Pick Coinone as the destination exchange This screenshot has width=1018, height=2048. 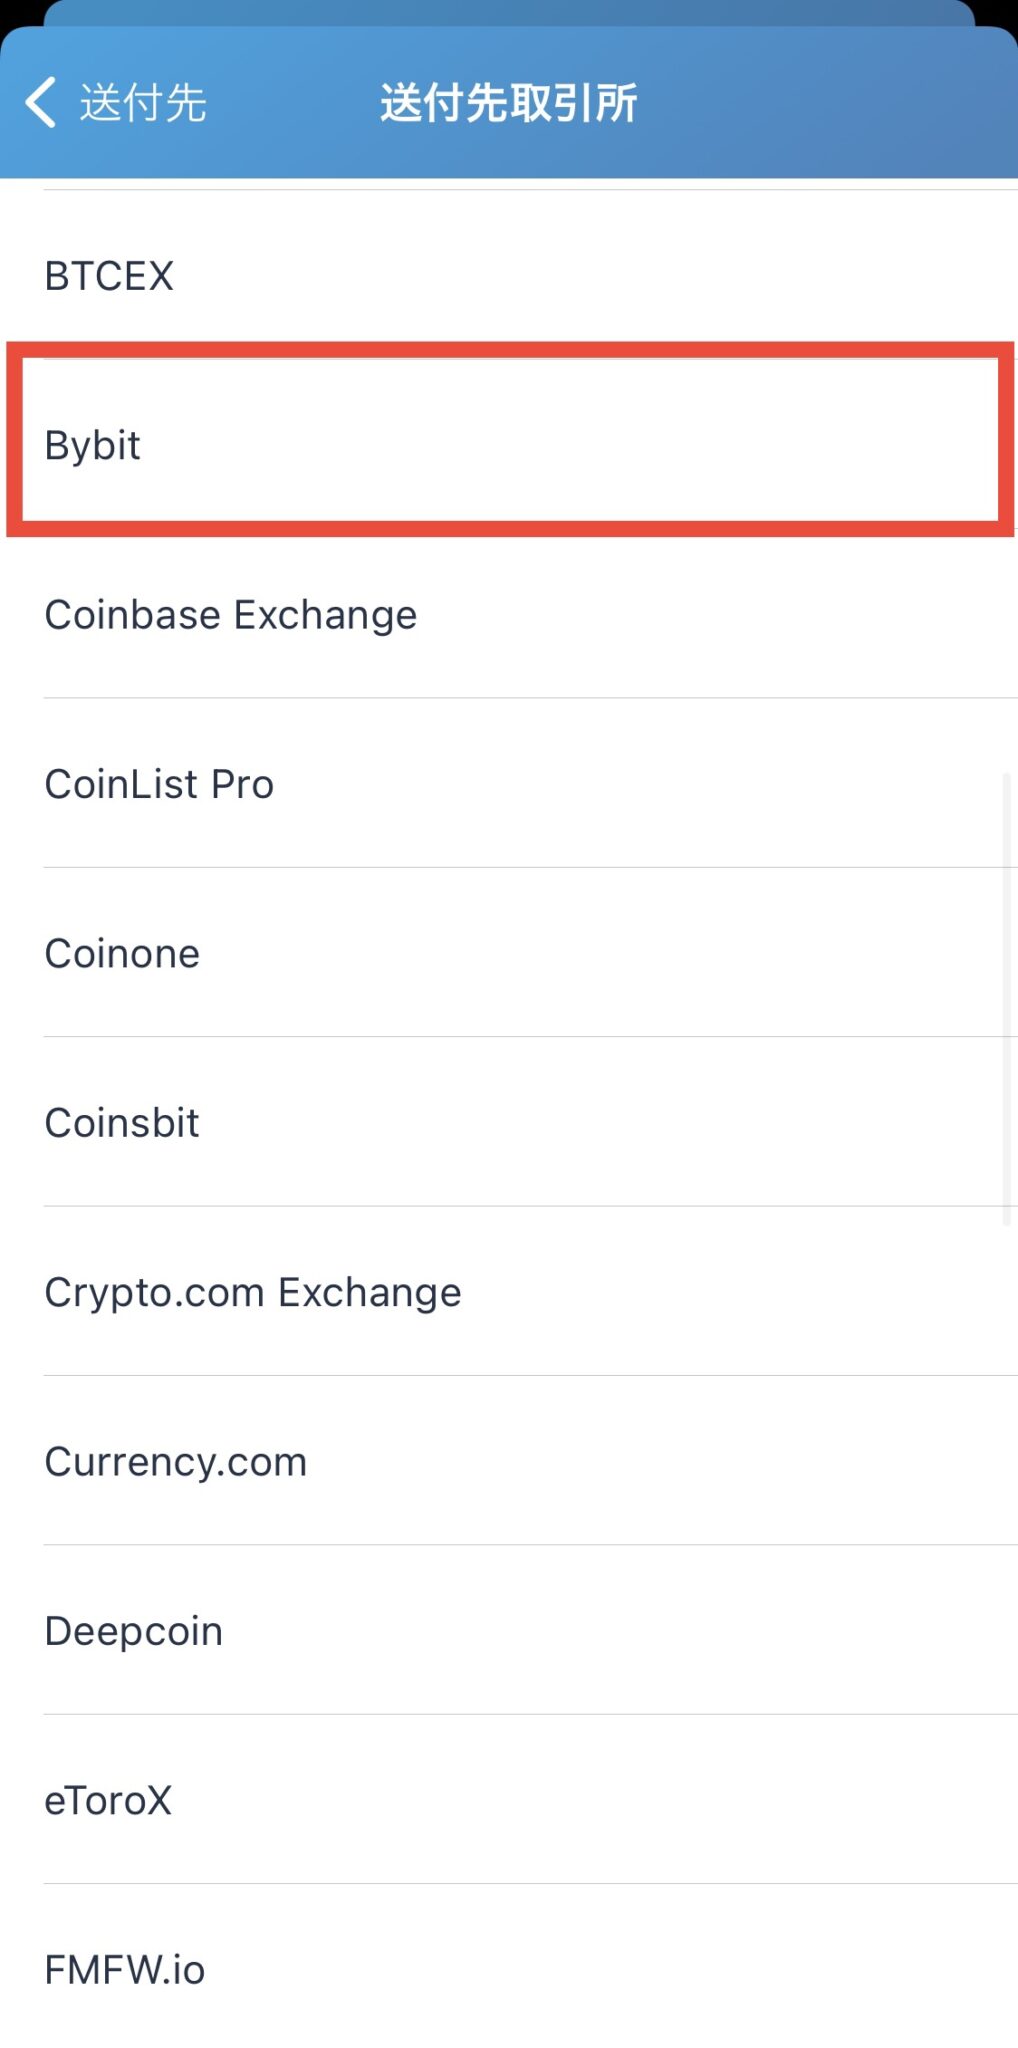click(x=121, y=953)
